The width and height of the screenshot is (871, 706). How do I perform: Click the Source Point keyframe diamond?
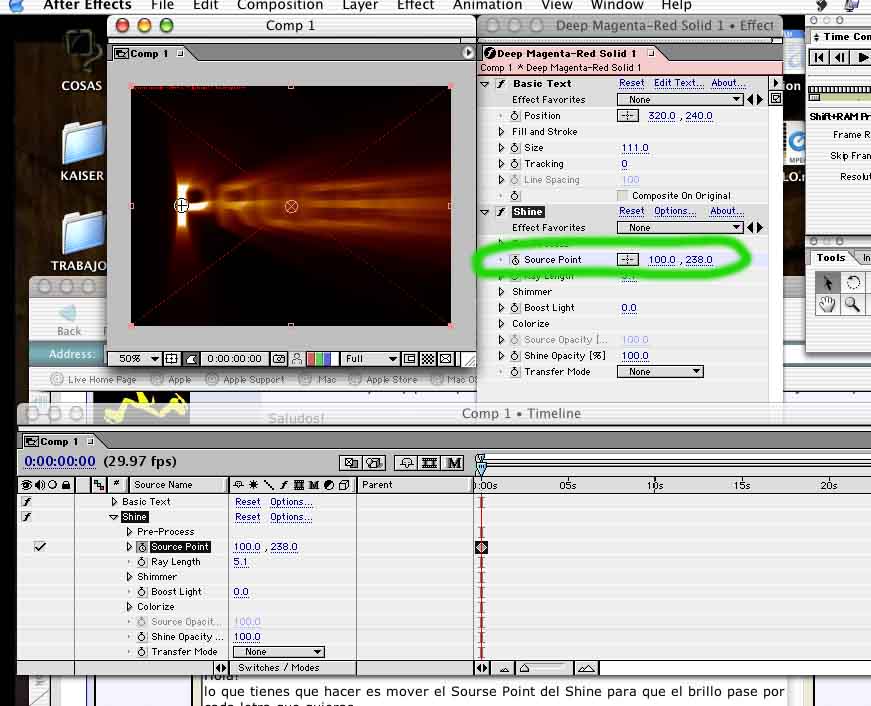tap(481, 547)
